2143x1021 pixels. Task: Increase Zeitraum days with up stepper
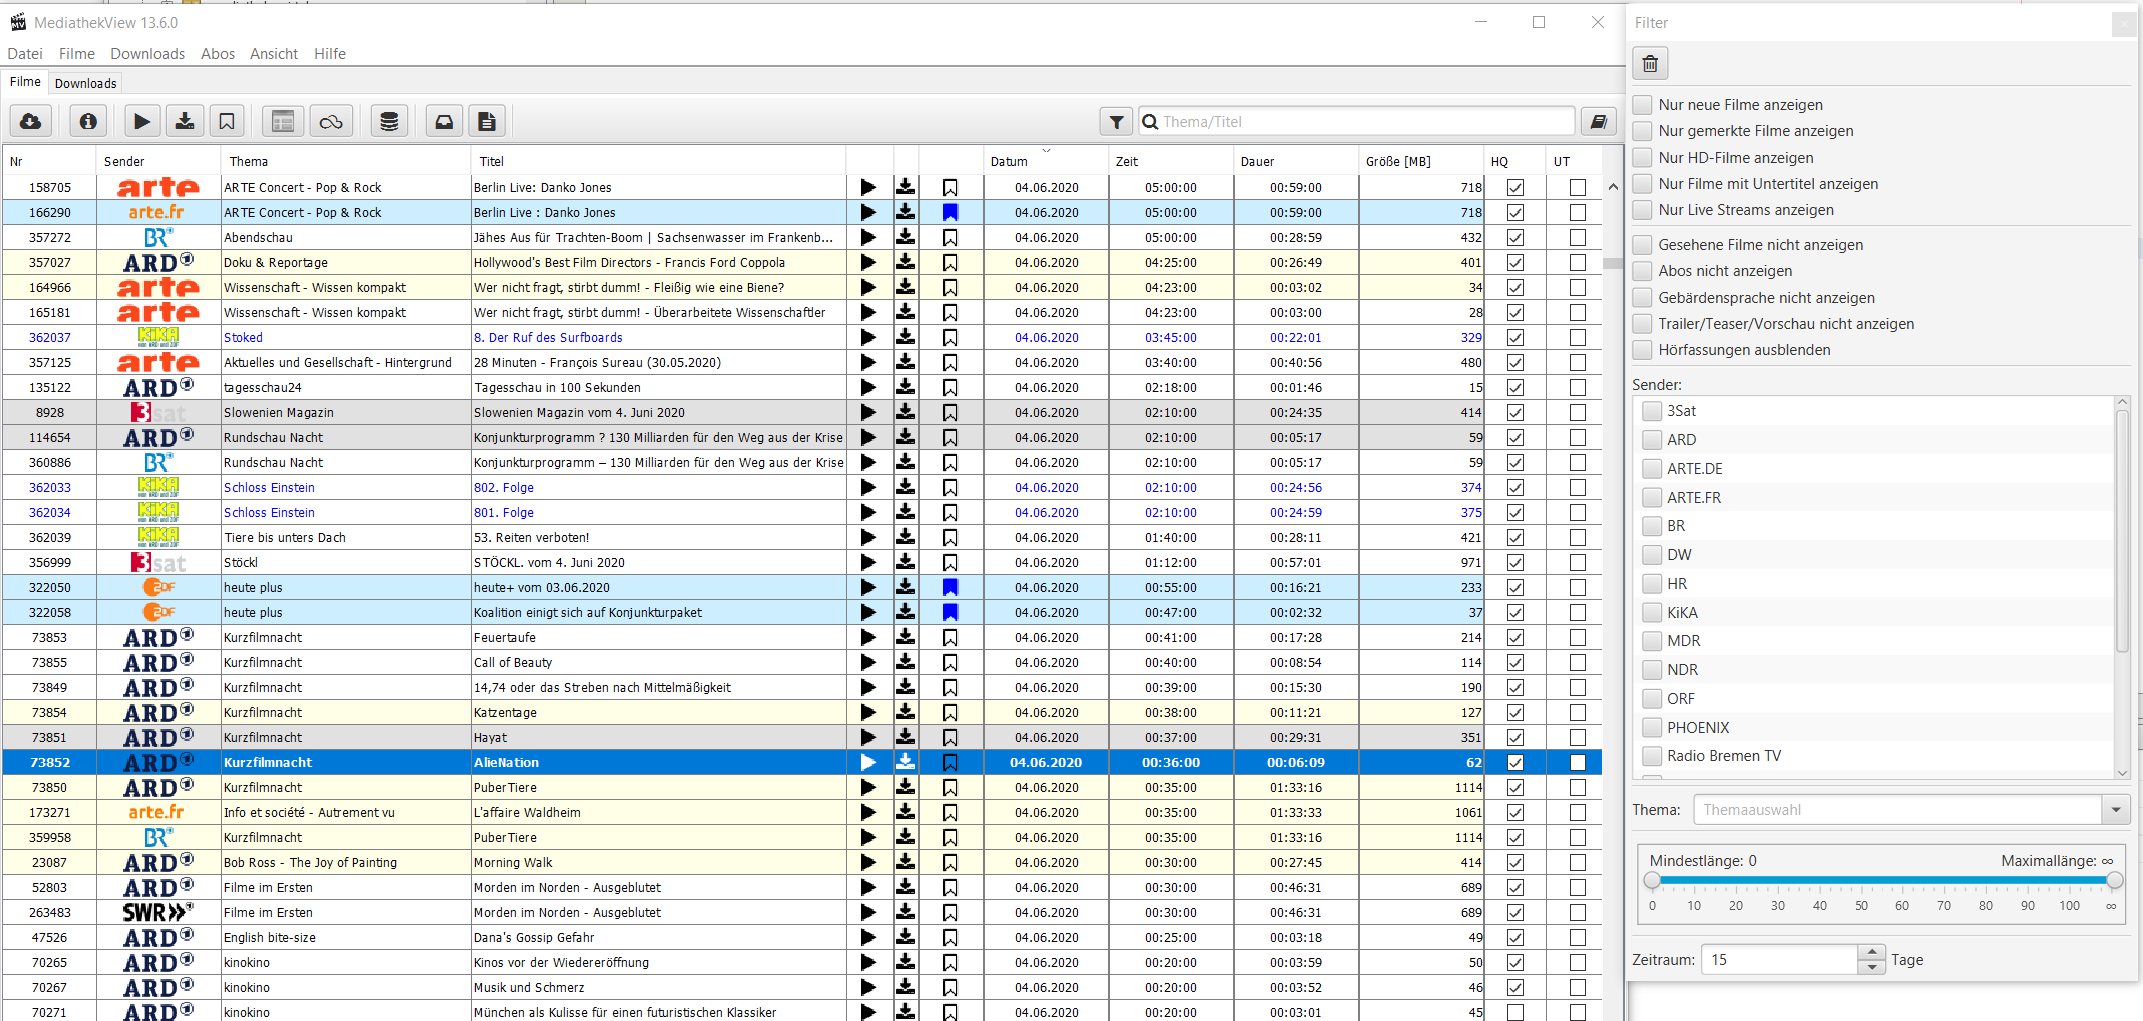[1871, 953]
